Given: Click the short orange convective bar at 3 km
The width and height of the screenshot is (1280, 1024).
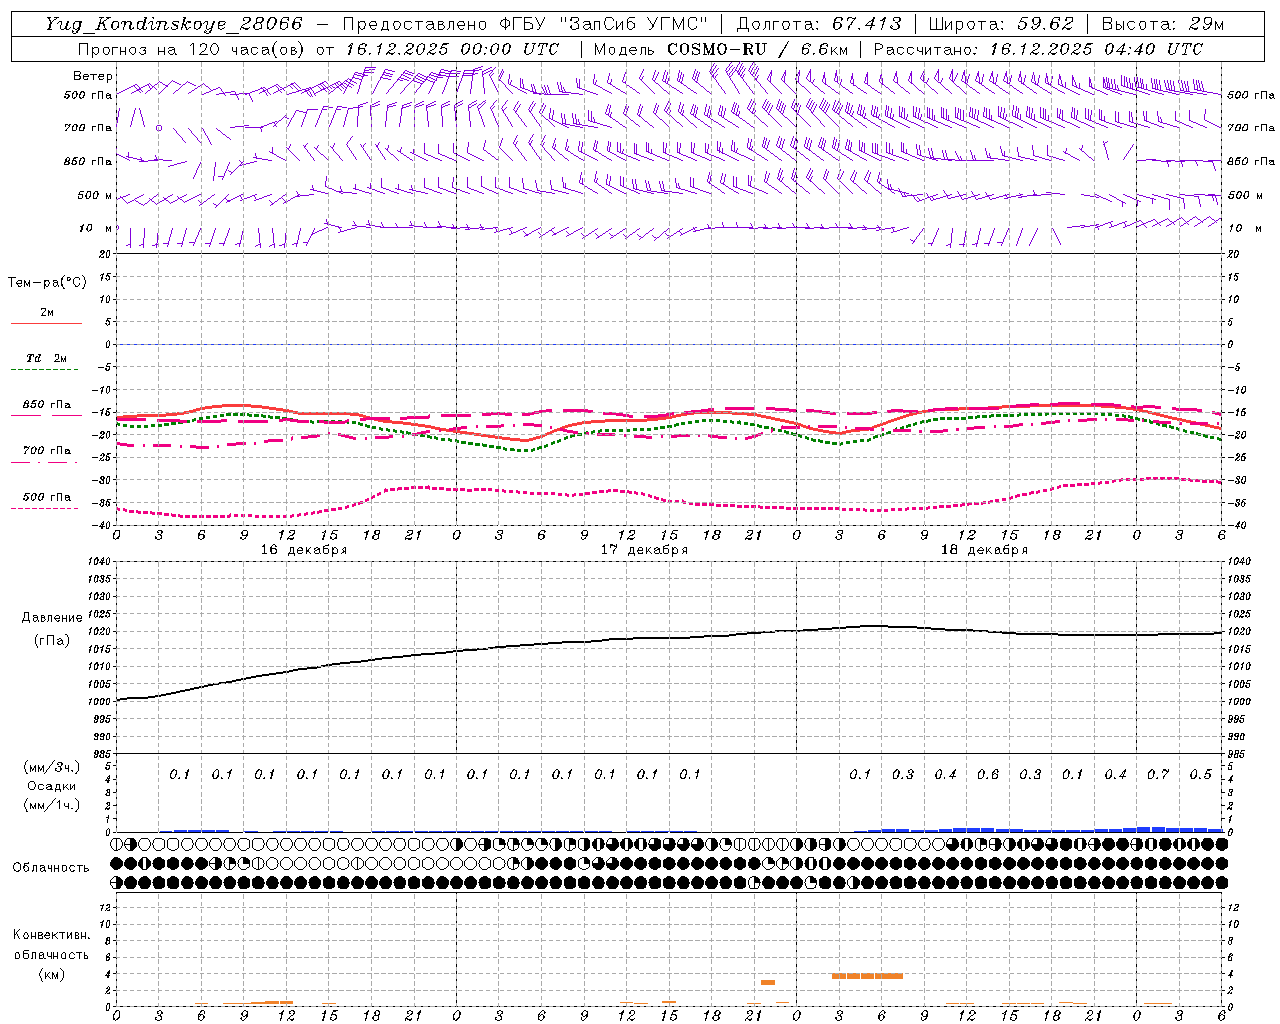Looking at the screenshot, I should [768, 982].
